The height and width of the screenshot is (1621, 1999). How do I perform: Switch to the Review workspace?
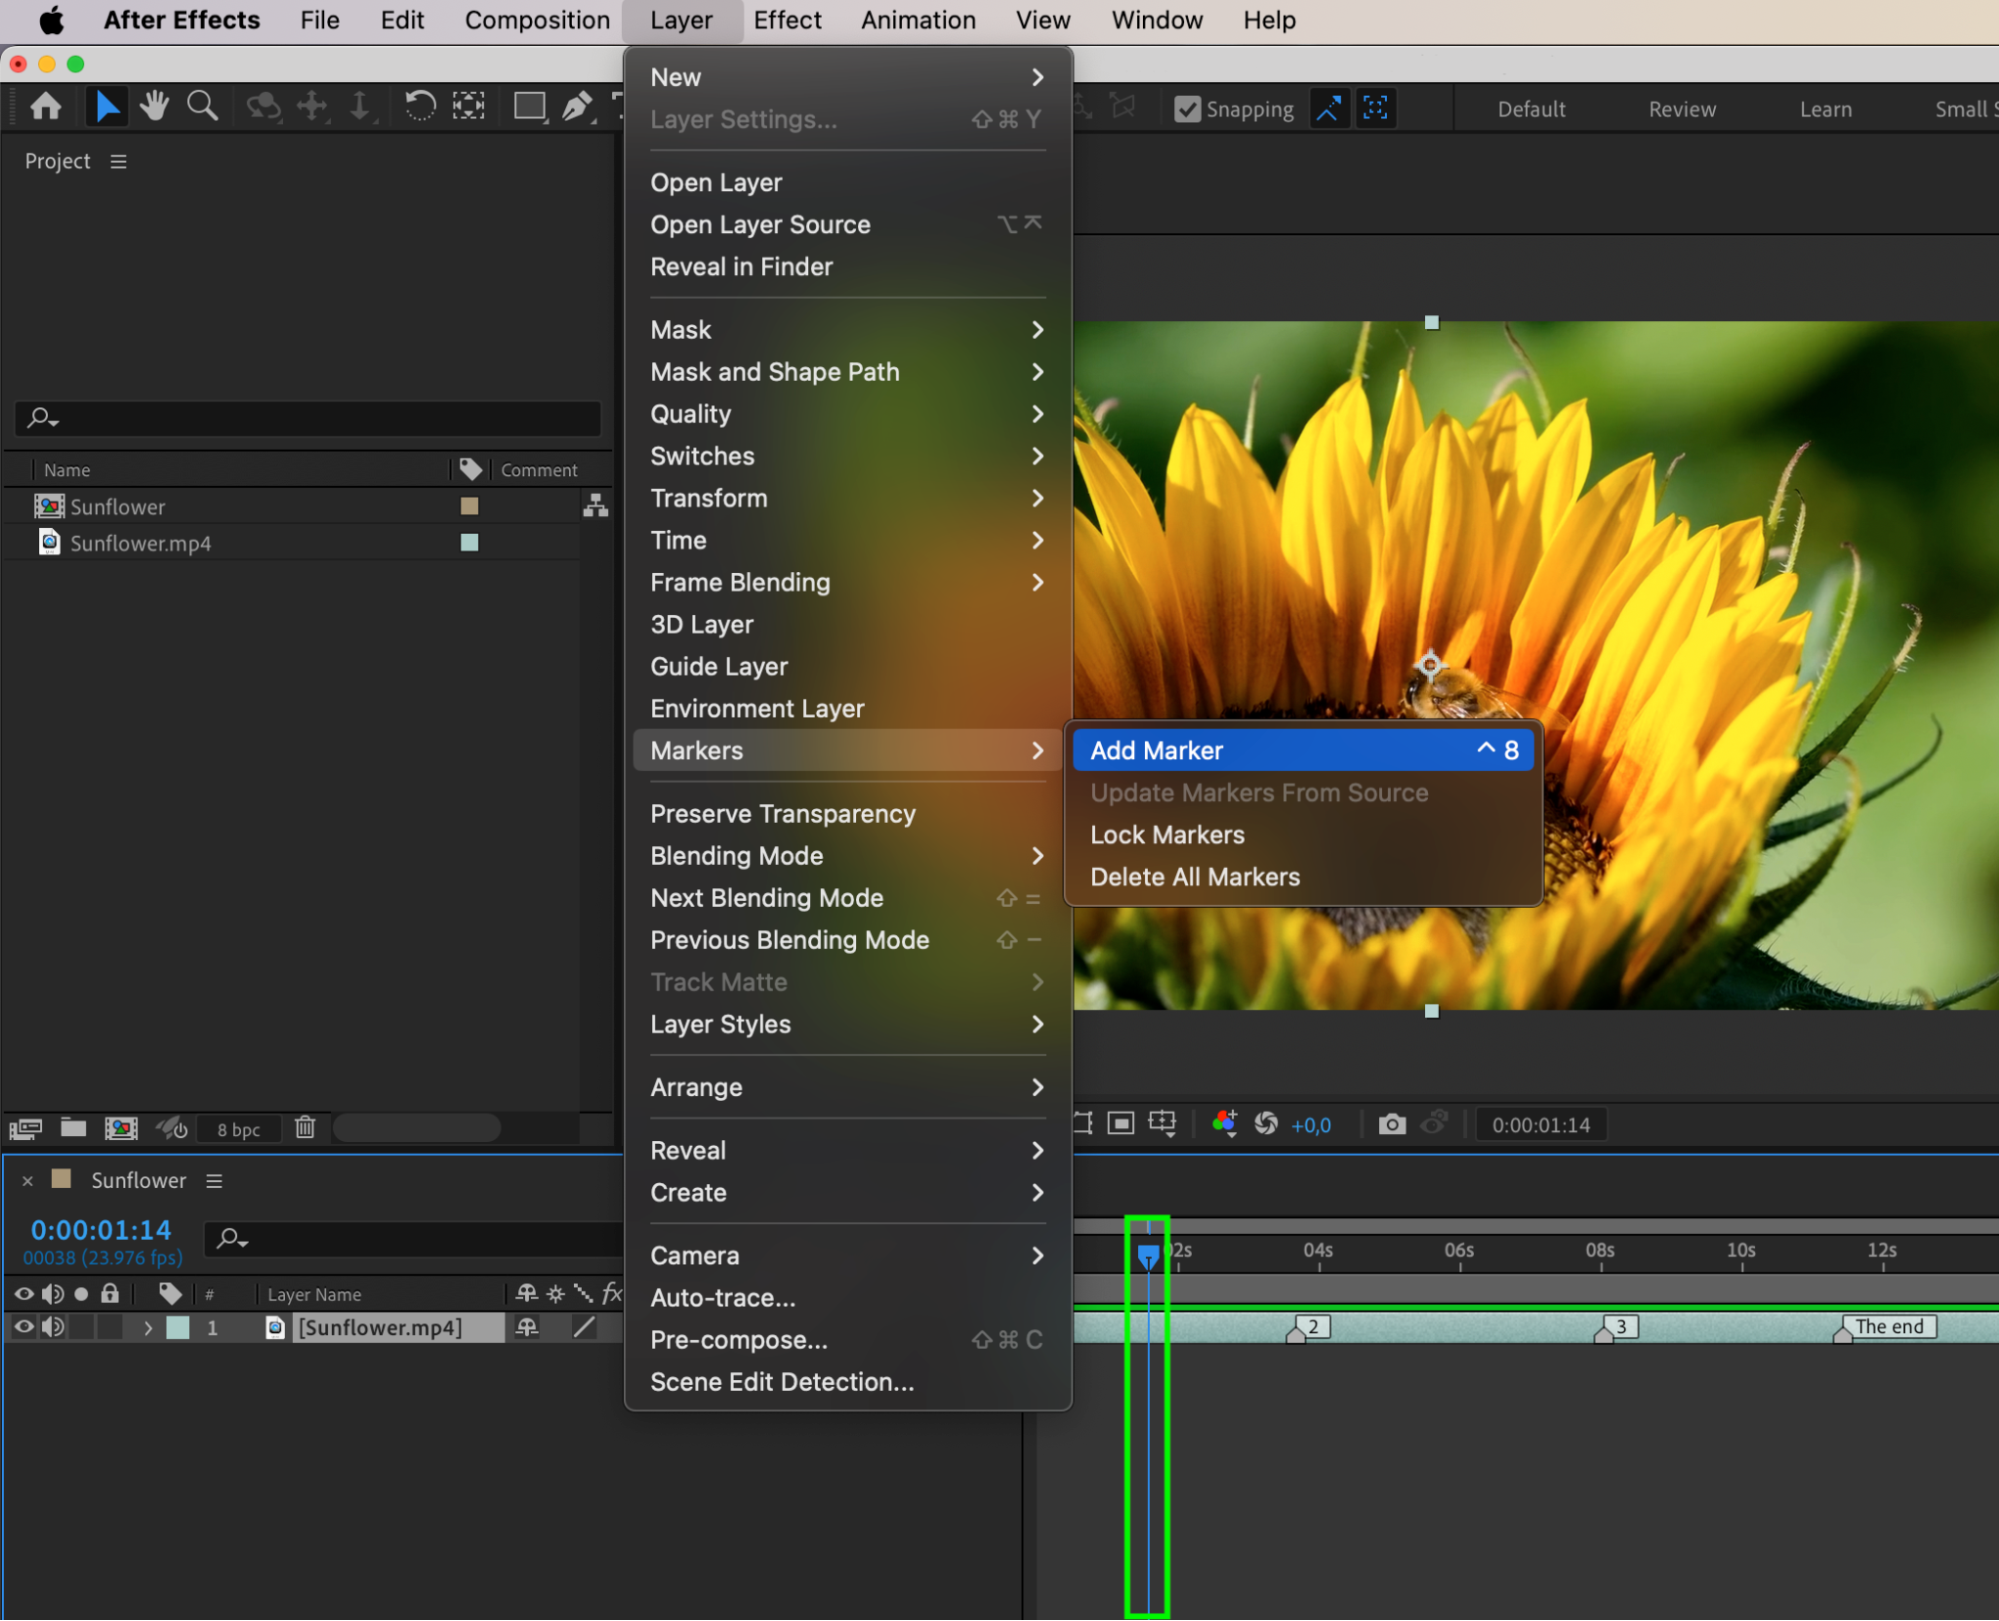coord(1681,109)
